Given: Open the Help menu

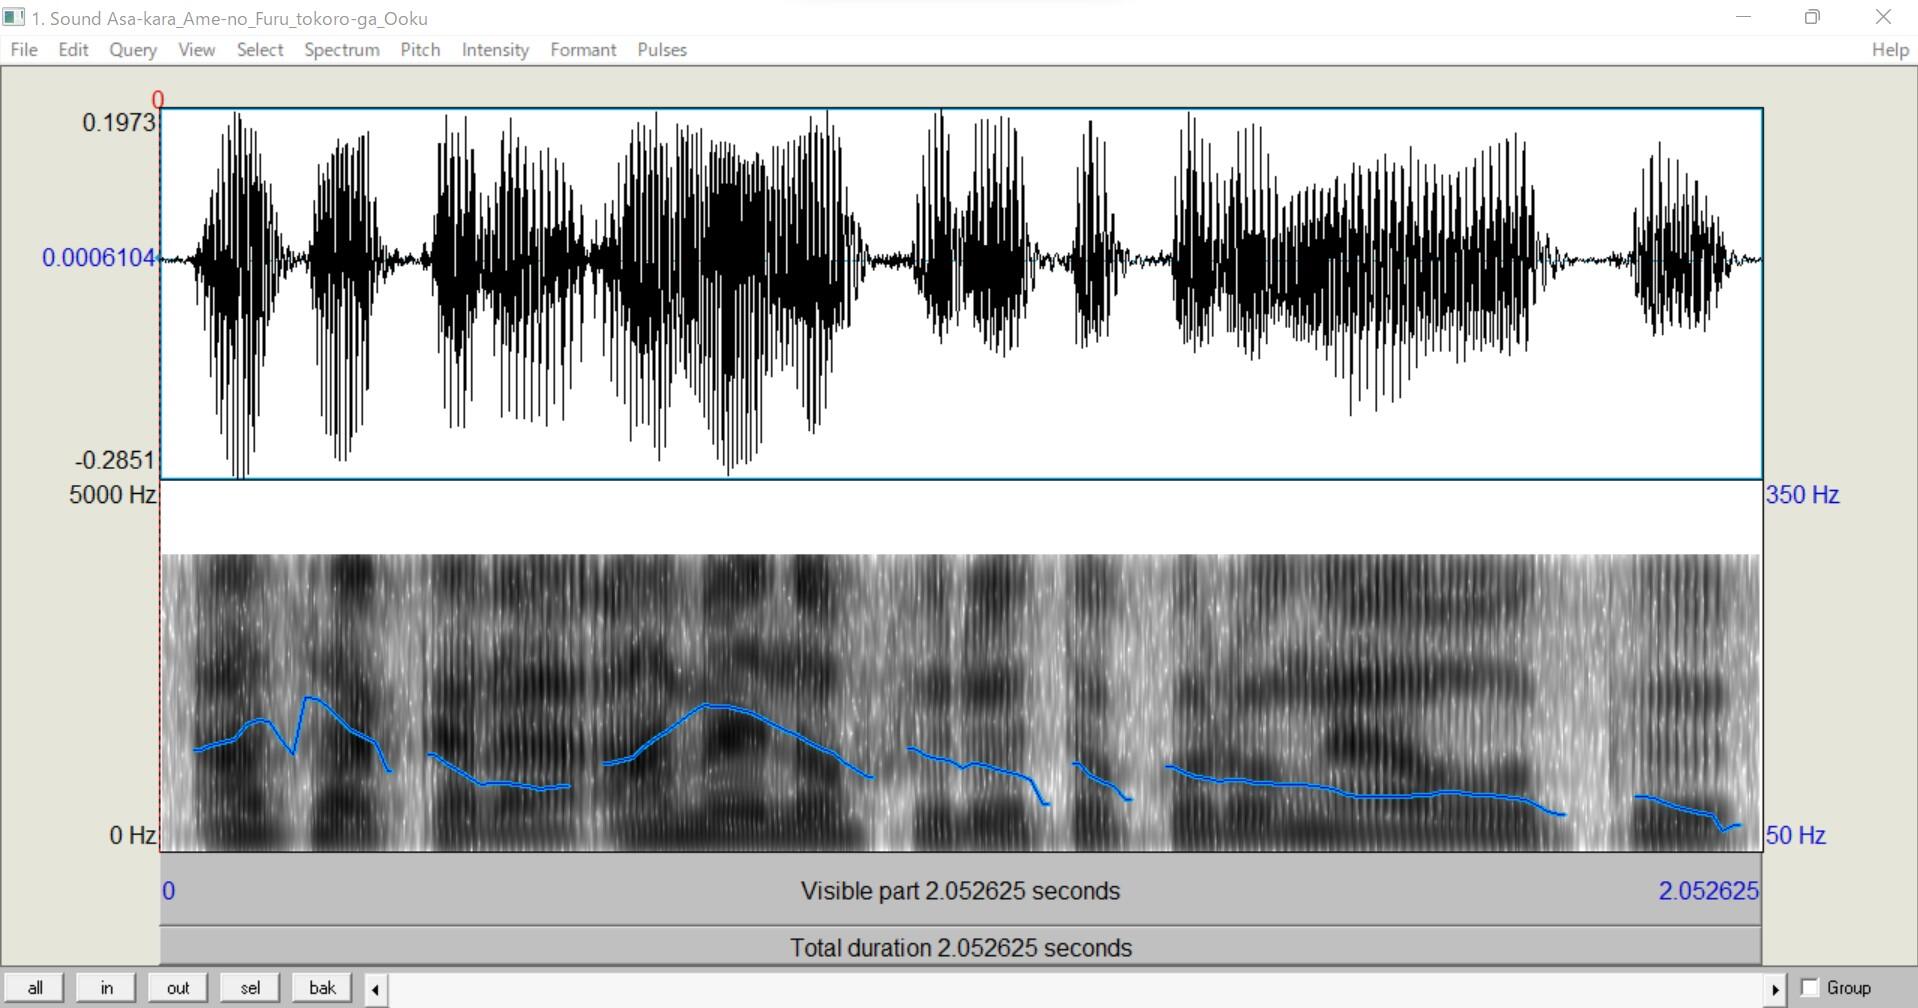Looking at the screenshot, I should [1890, 50].
